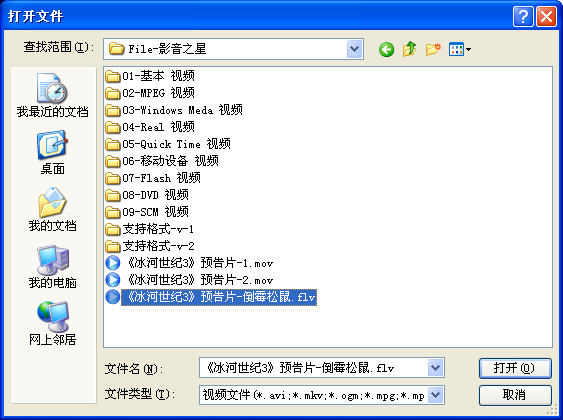The height and width of the screenshot is (420, 563).
Task: Select the 支持格式-v-2 folder
Action: (150, 246)
